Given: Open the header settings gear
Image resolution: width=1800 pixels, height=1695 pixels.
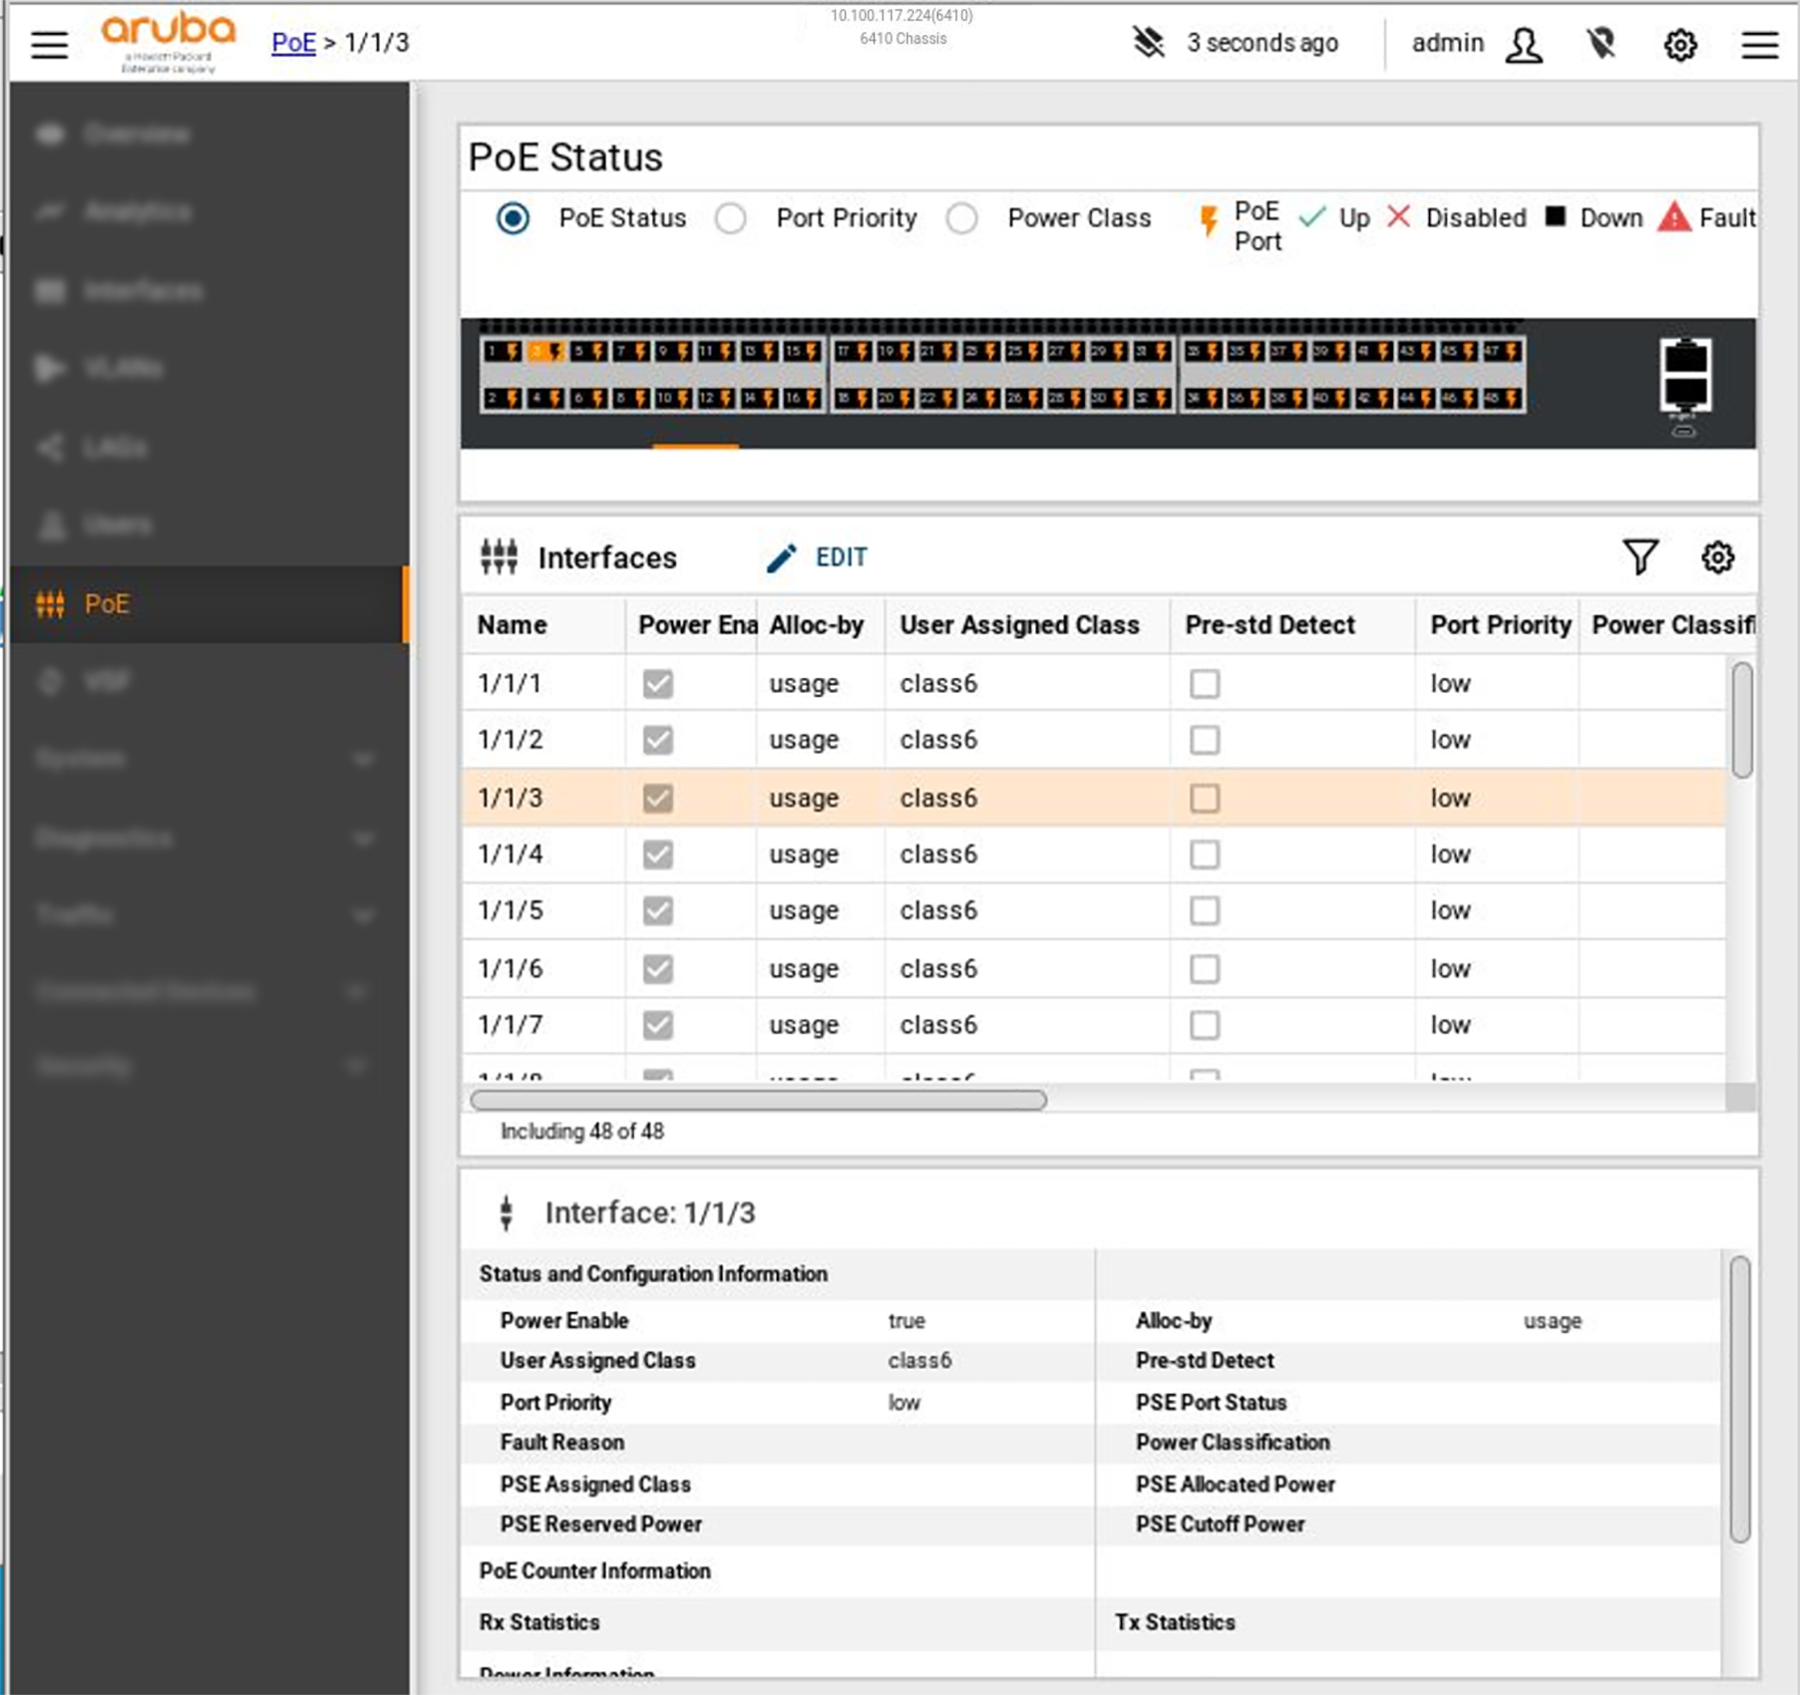Looking at the screenshot, I should click(1680, 45).
